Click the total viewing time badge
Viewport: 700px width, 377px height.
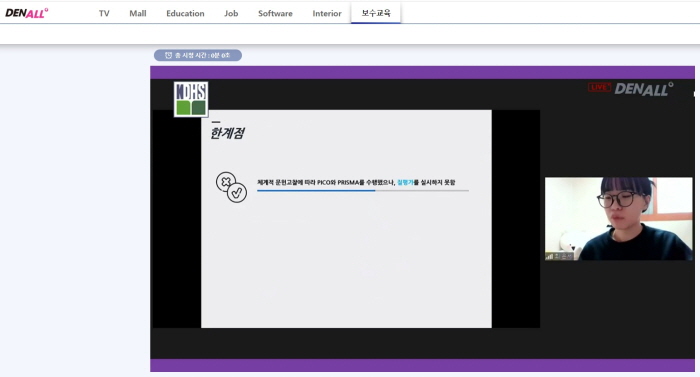198,55
